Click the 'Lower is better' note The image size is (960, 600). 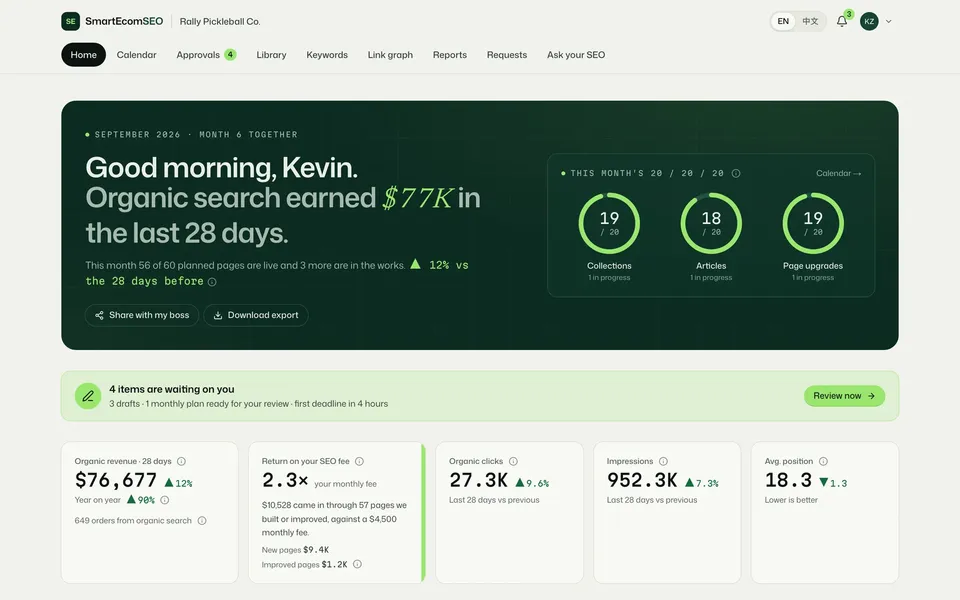tap(790, 500)
